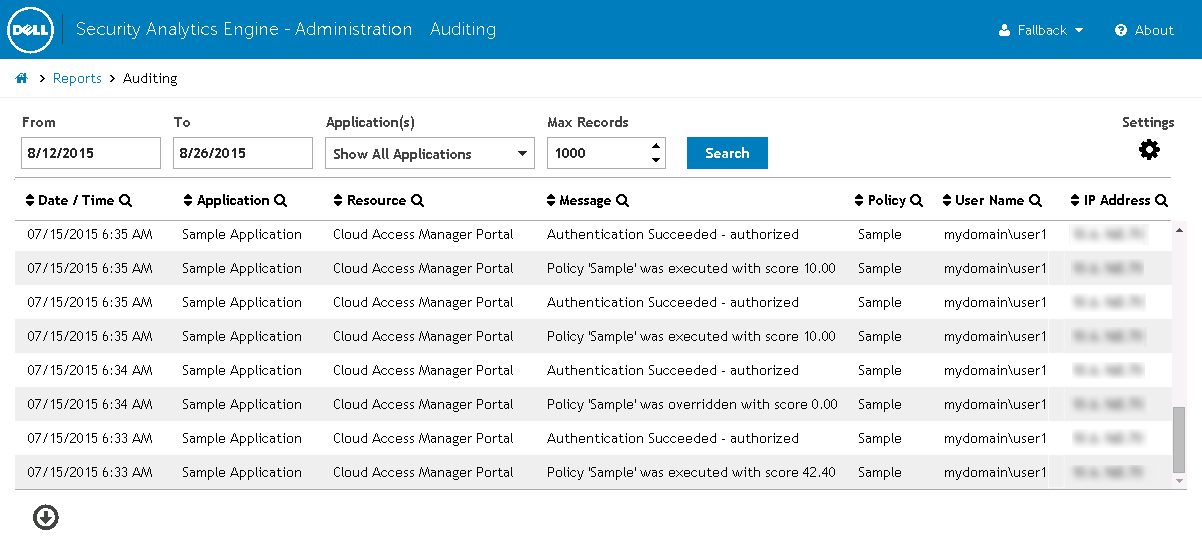Open the search filter for User Name column

pos(1035,201)
